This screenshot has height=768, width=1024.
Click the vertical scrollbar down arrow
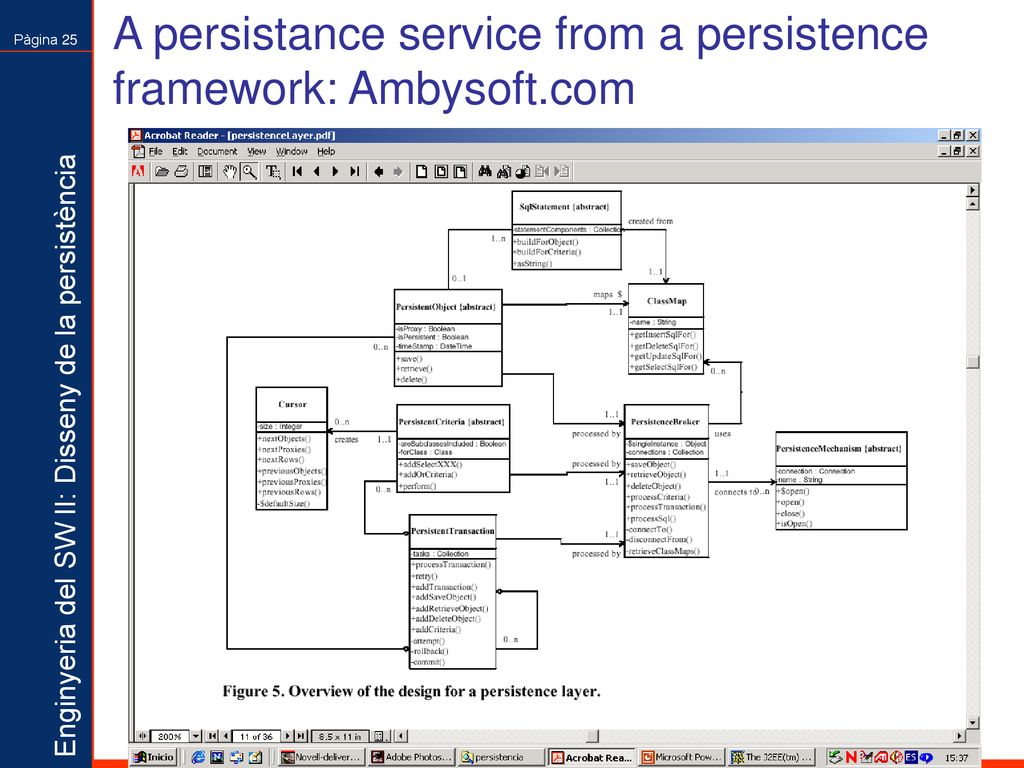point(973,722)
